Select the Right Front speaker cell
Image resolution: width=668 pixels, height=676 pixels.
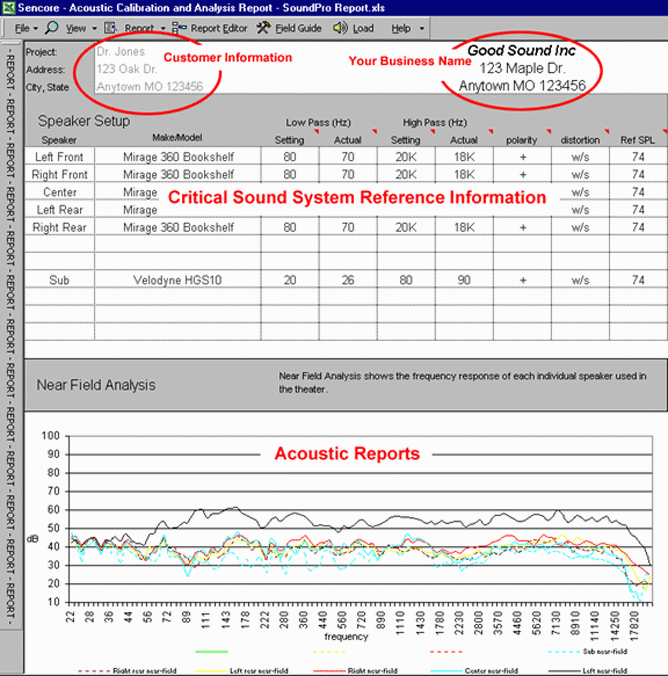60,175
